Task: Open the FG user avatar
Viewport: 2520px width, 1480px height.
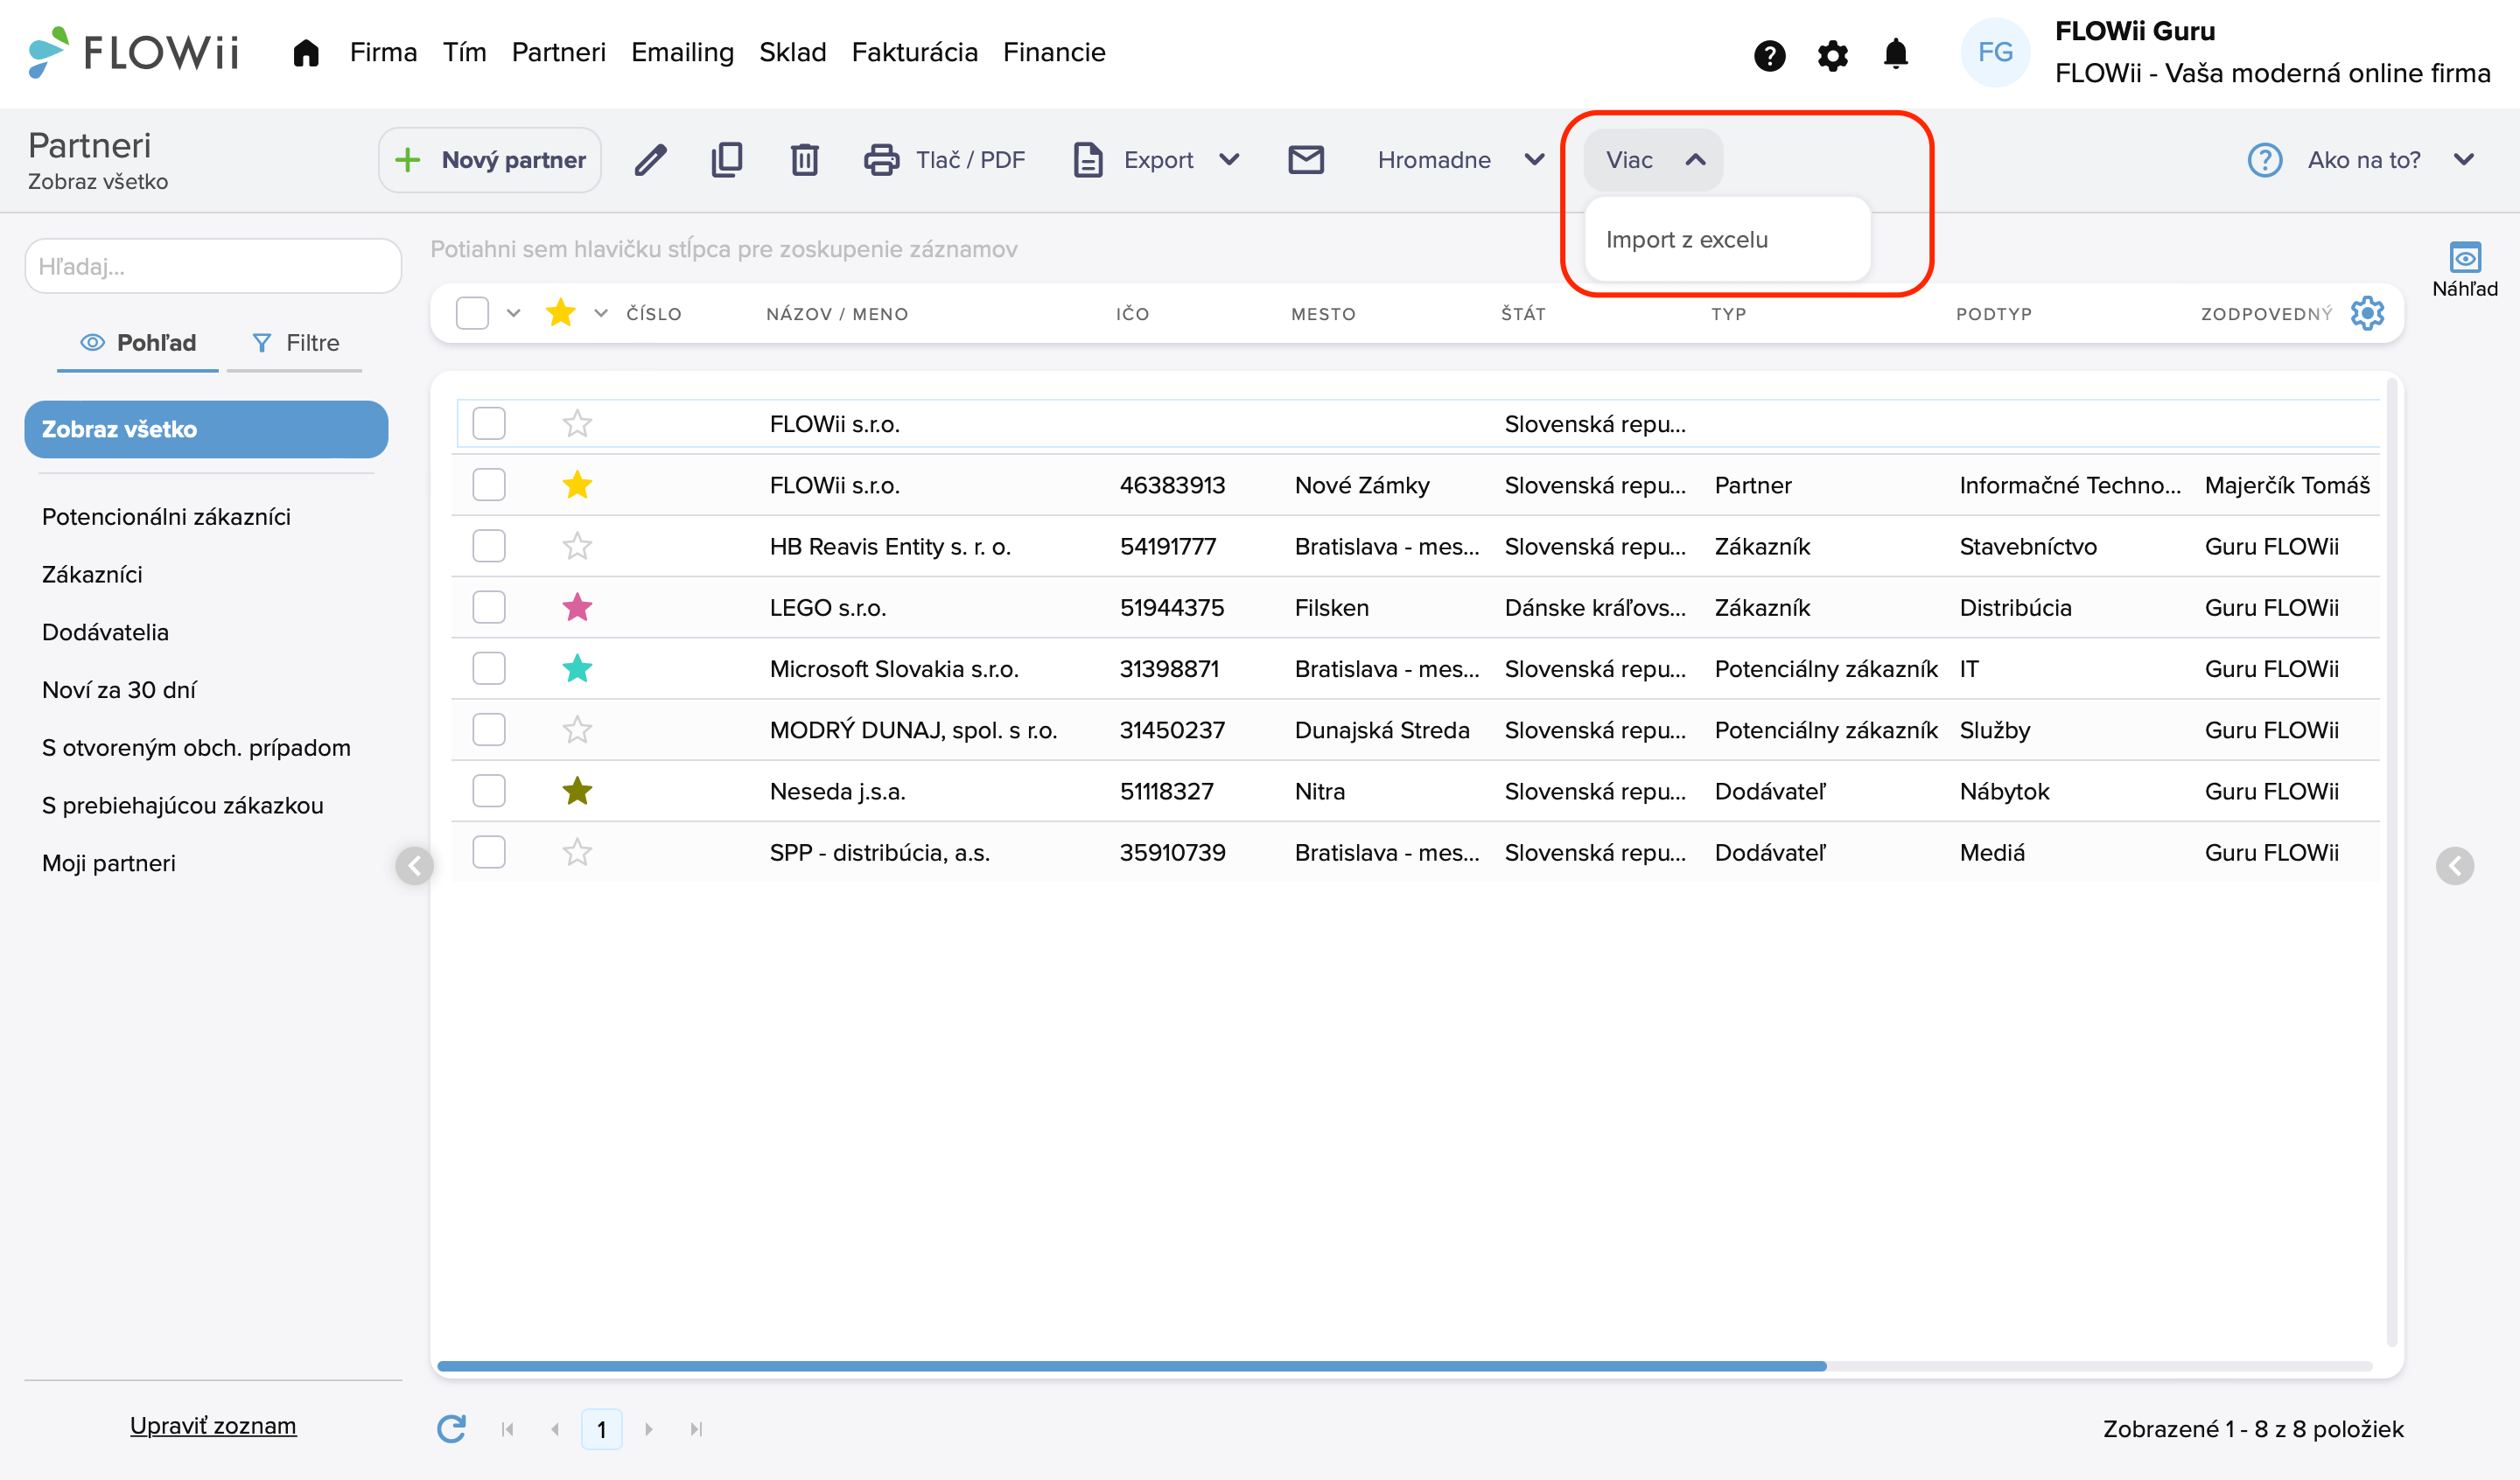Action: tap(1995, 53)
